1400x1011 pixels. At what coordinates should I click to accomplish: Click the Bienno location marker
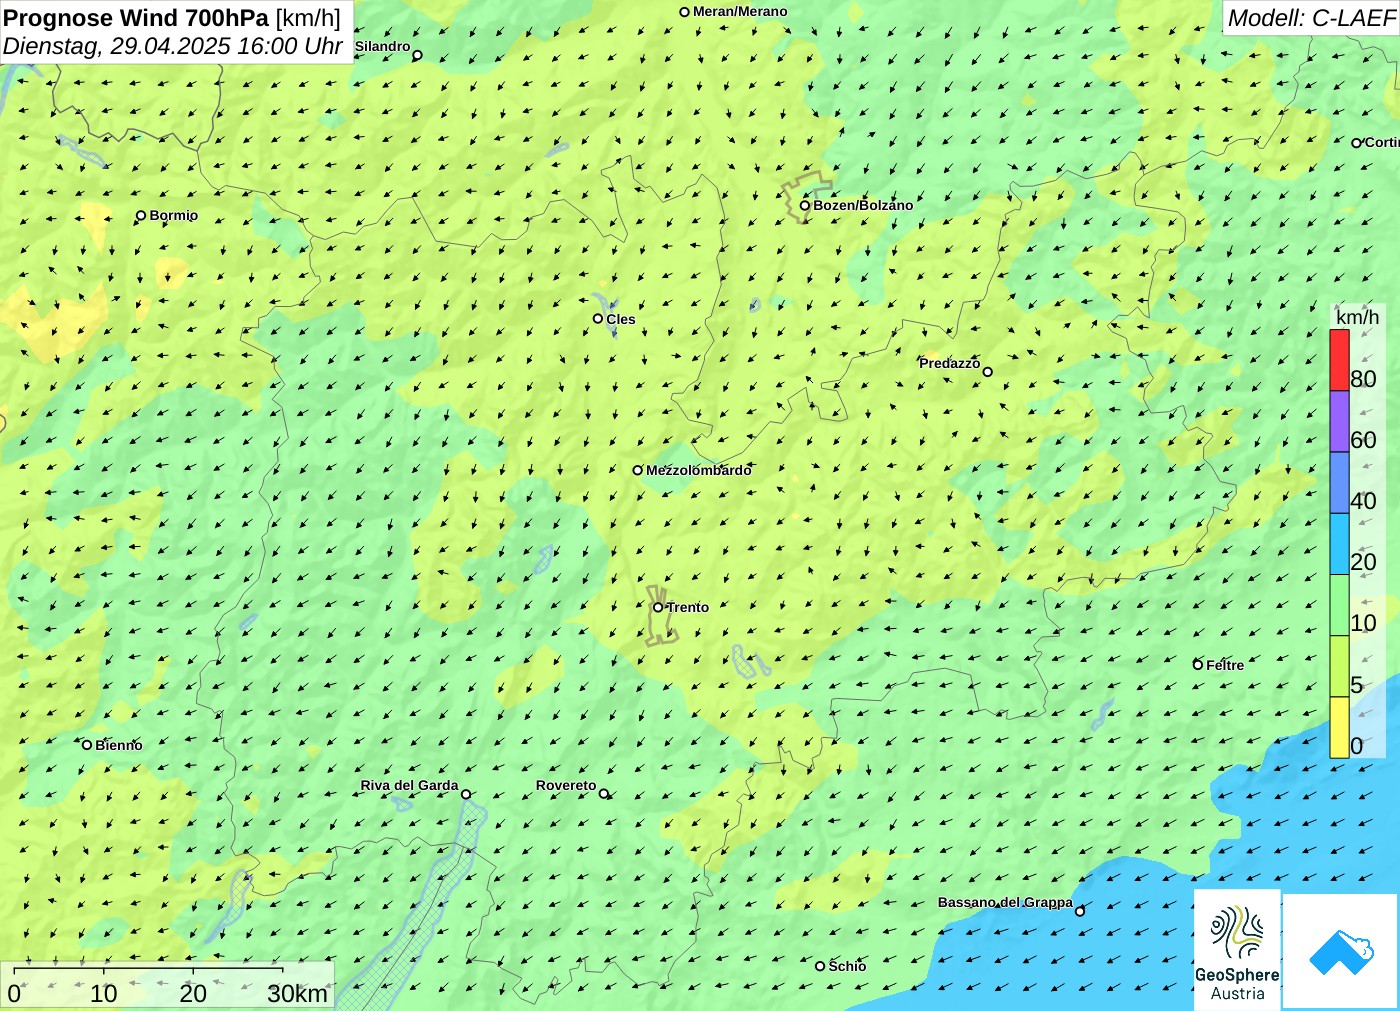pyautogui.click(x=87, y=745)
